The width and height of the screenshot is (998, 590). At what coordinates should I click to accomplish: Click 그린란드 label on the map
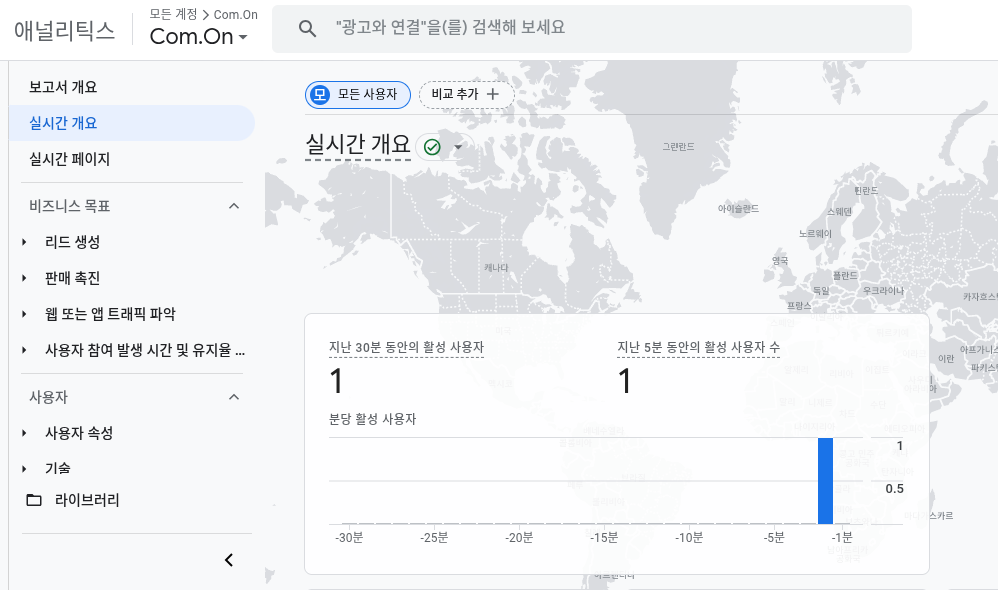(678, 147)
